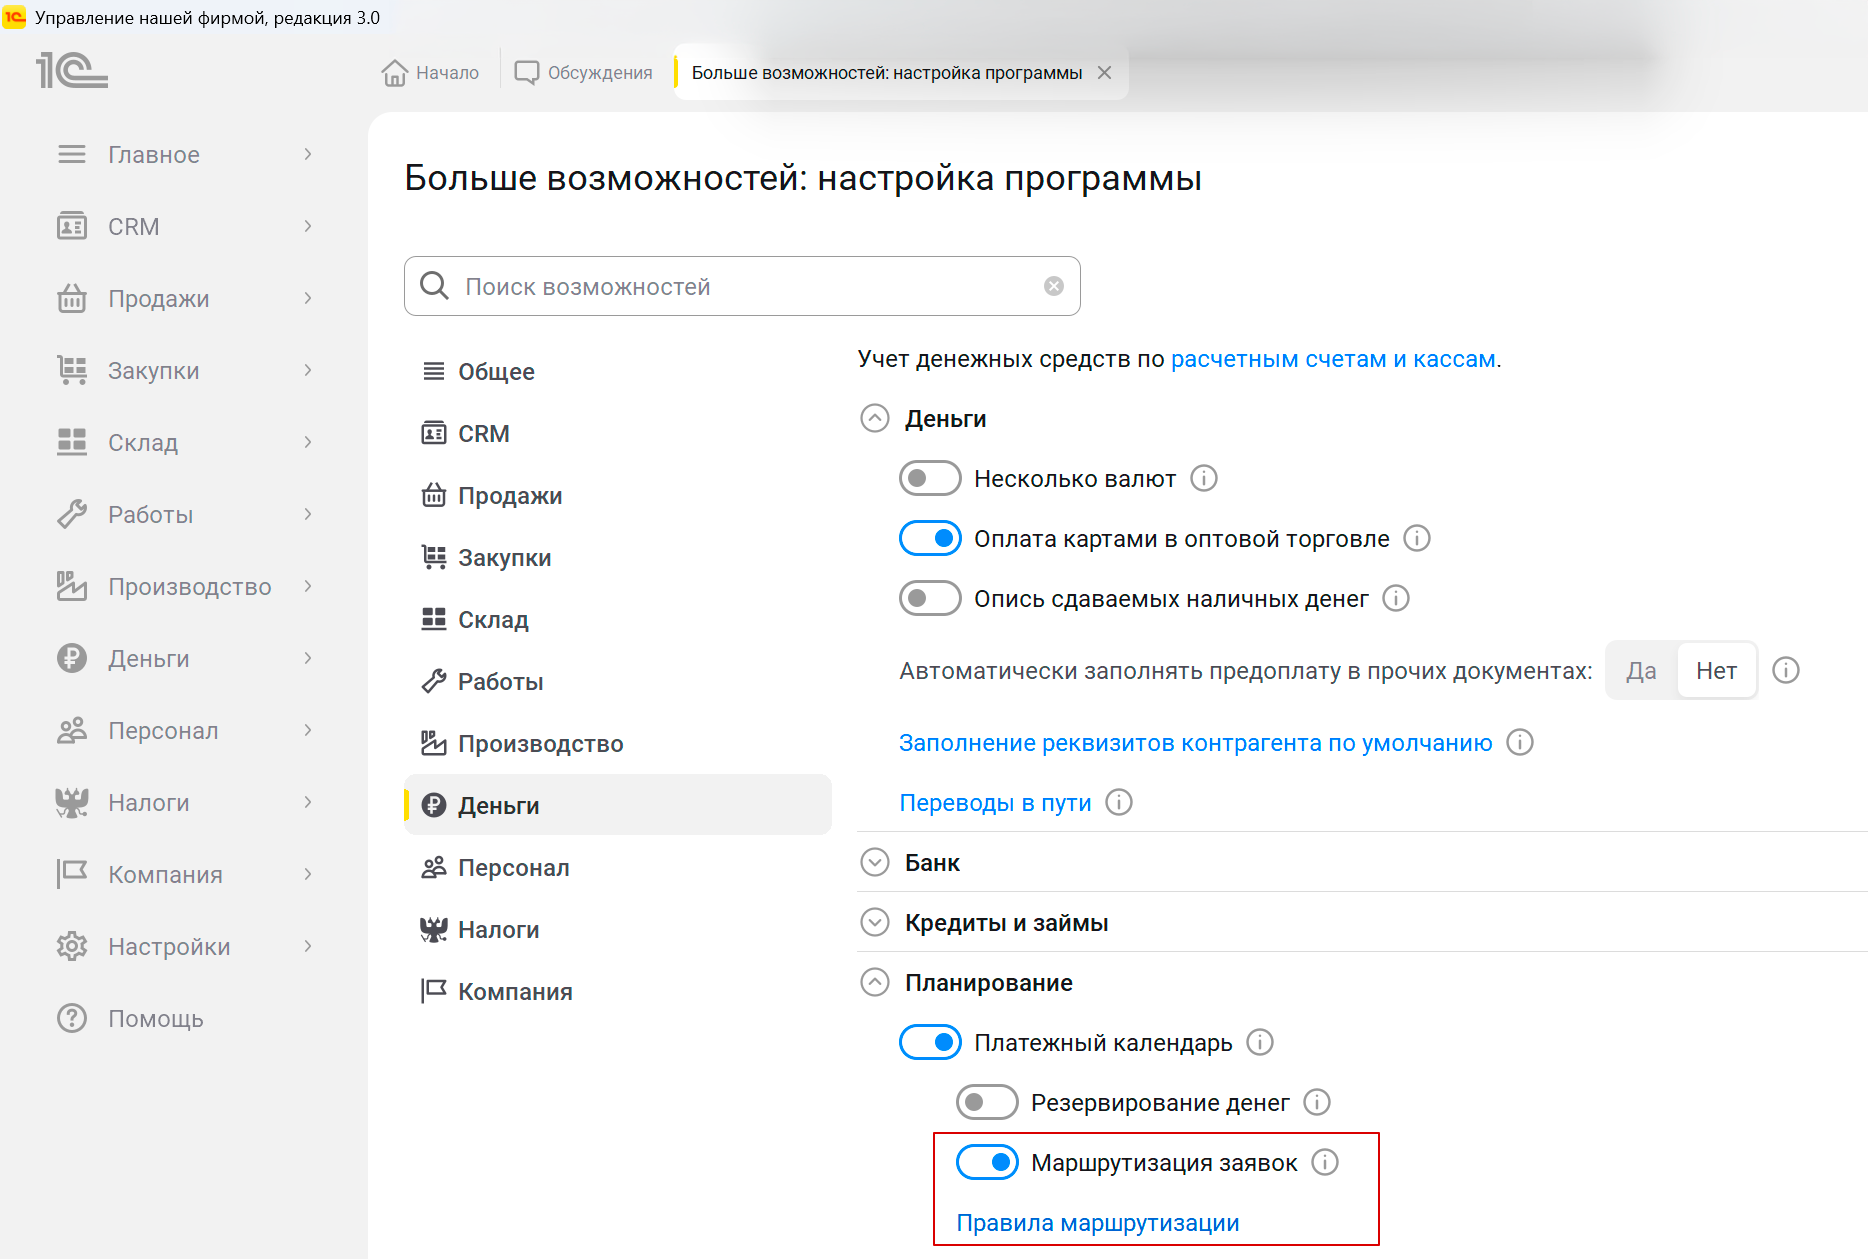Turn off the Маршрутизация заявок toggle
The image size is (1868, 1259).
coord(987,1162)
